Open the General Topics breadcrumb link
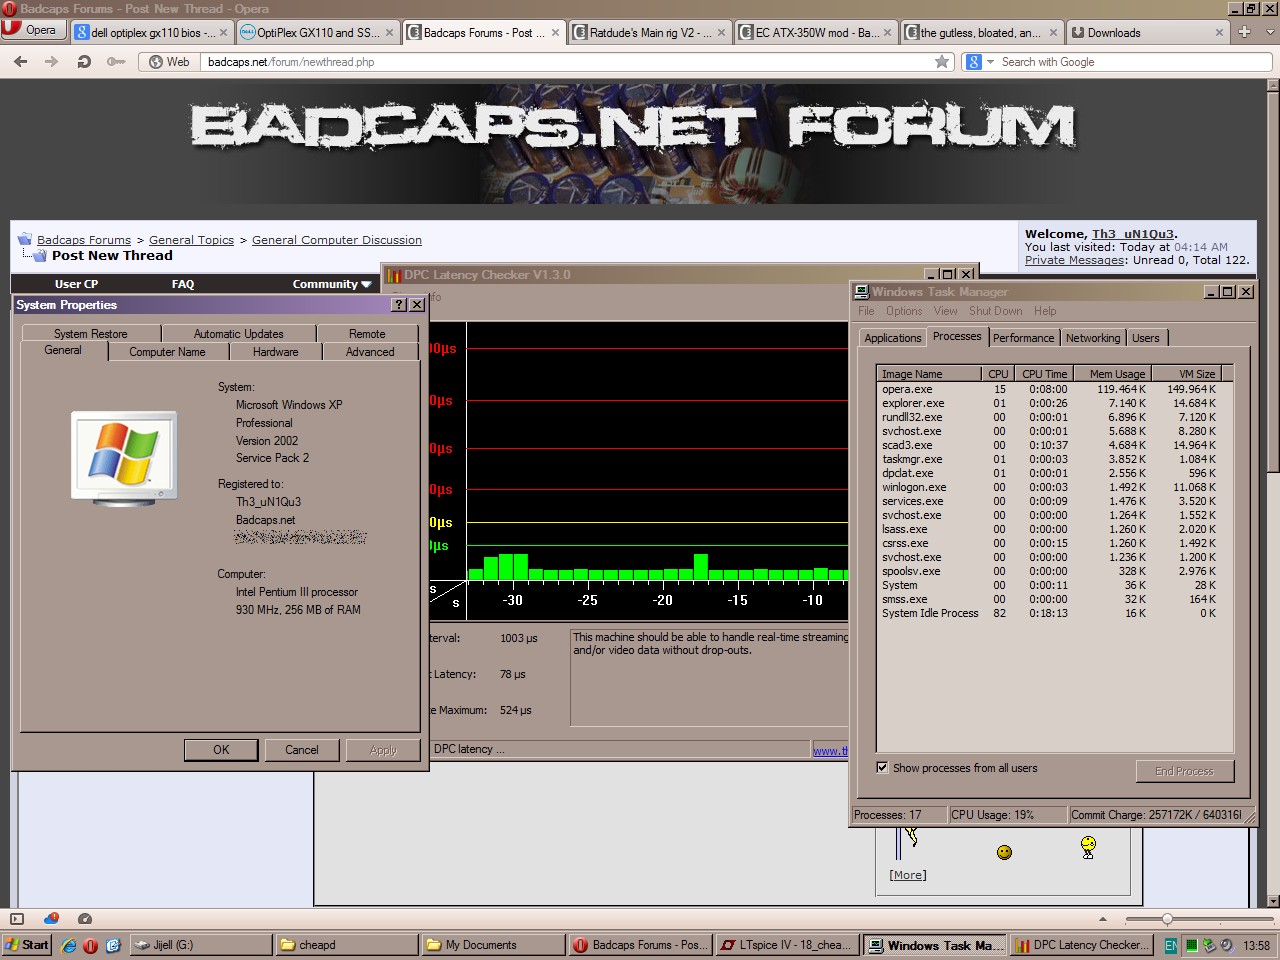Viewport: 1280px width, 960px height. click(x=191, y=240)
